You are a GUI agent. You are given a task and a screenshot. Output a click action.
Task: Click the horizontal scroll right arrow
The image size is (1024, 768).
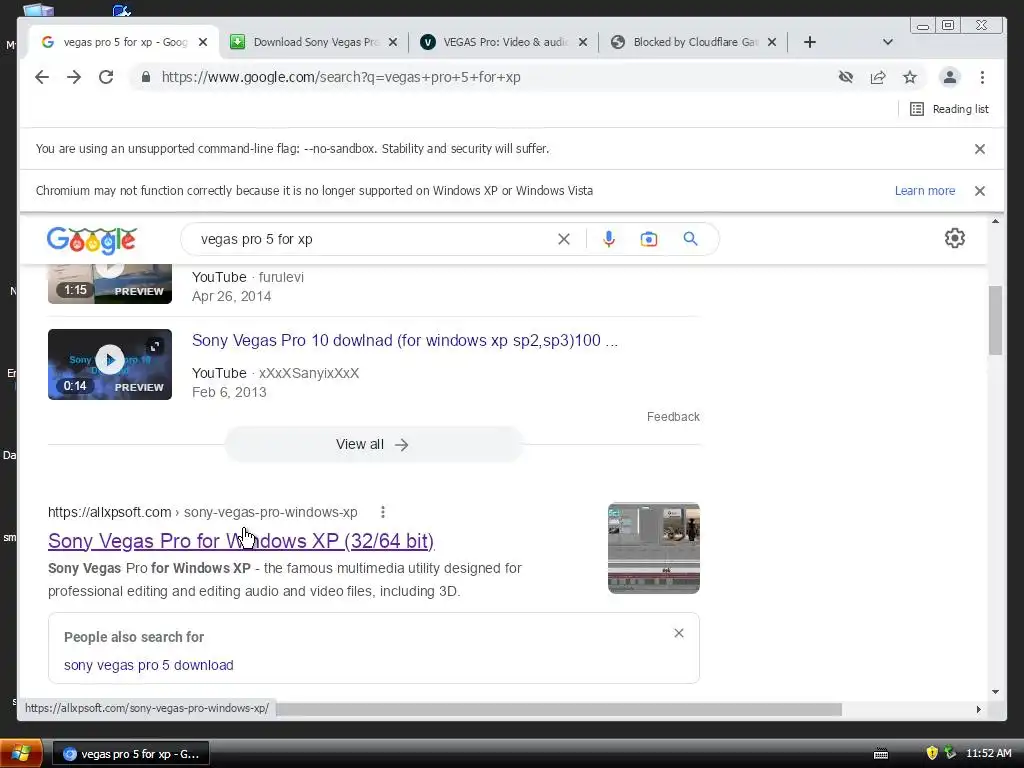point(978,709)
